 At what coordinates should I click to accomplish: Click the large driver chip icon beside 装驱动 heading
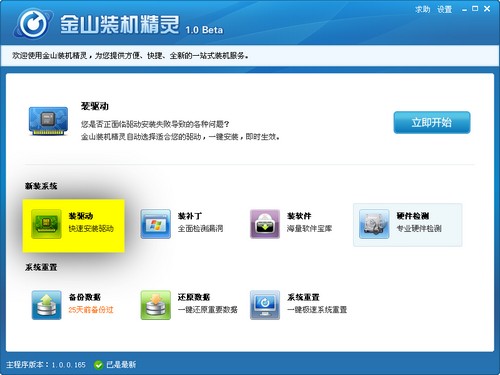[48, 121]
